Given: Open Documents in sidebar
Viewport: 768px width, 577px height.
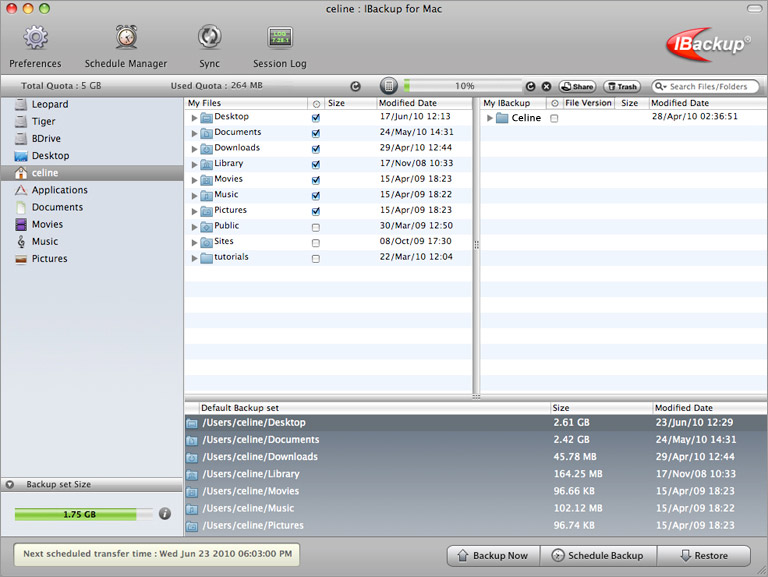Looking at the screenshot, I should point(92,207).
